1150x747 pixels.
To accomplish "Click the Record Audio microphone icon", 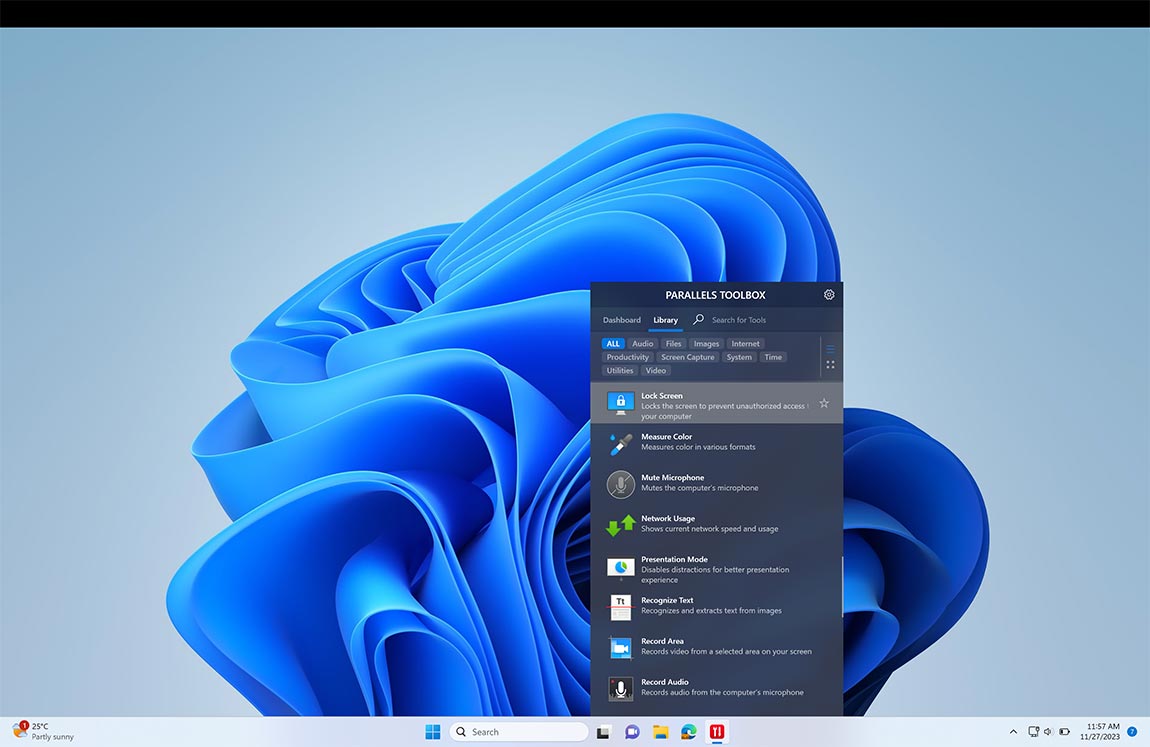I will pos(620,688).
